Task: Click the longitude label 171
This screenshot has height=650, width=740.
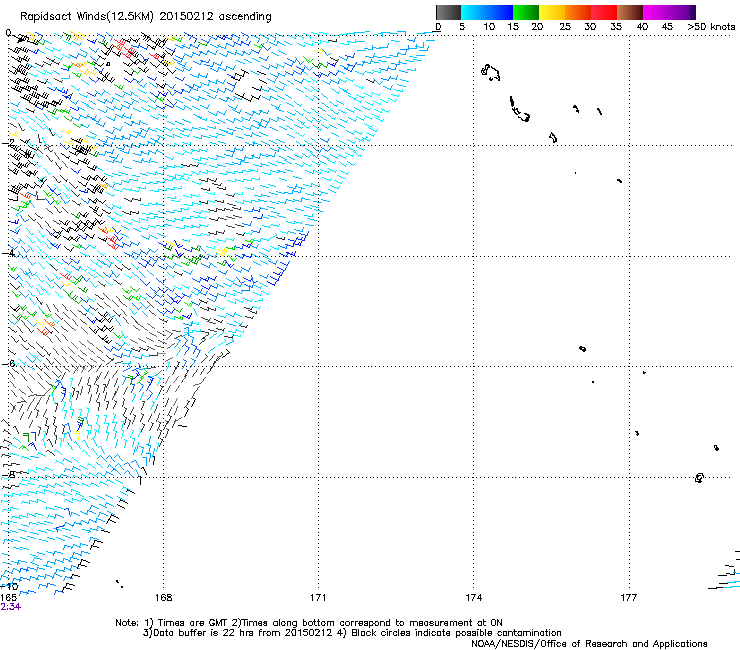Action: point(318,598)
